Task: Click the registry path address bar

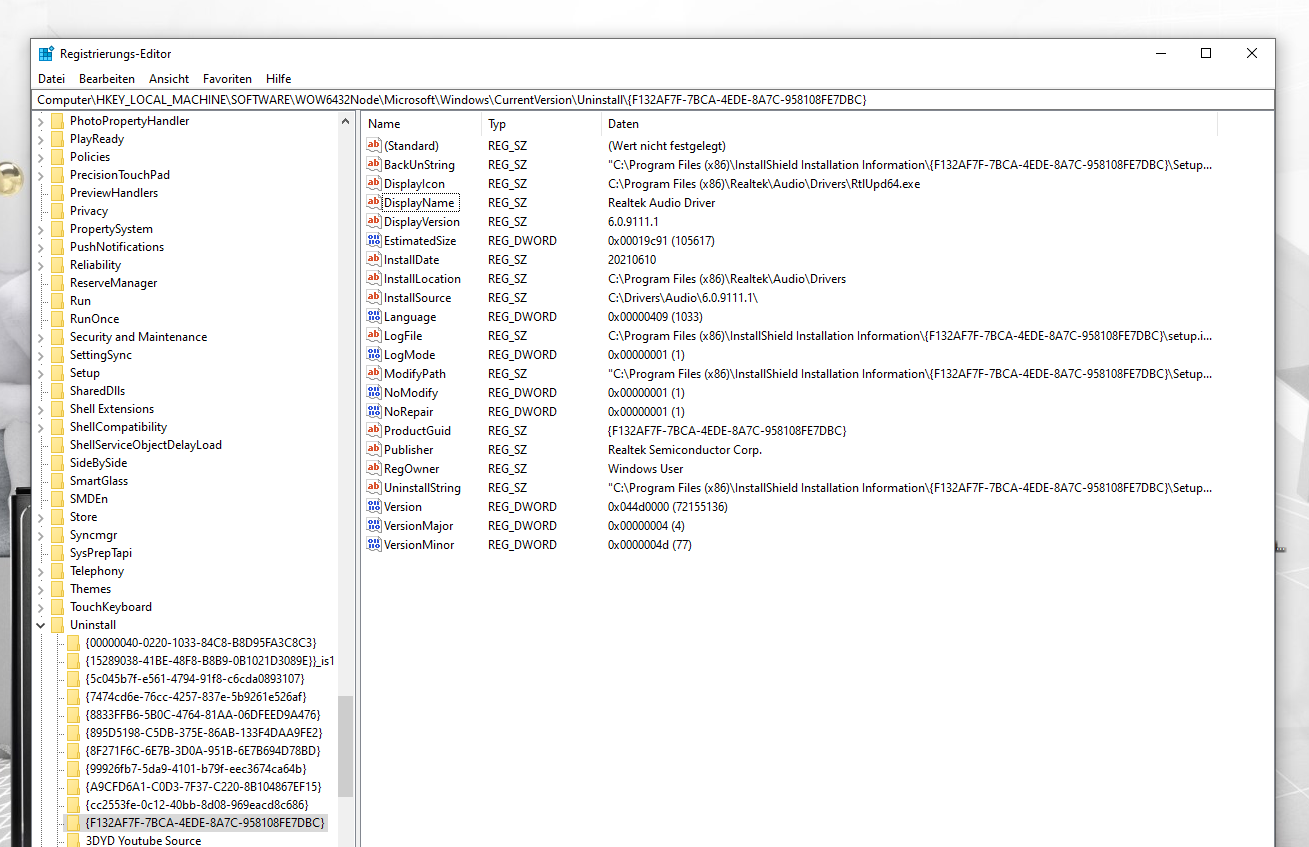Action: coord(654,100)
